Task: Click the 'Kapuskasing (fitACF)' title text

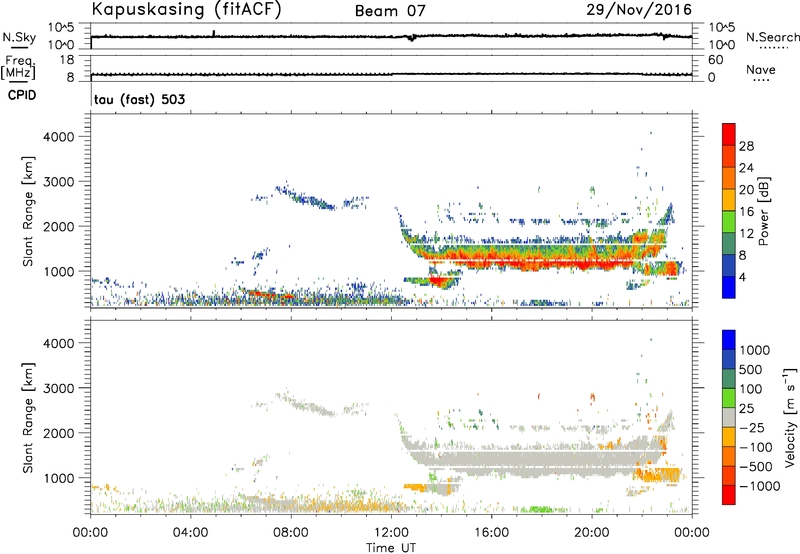Action: pos(186,10)
